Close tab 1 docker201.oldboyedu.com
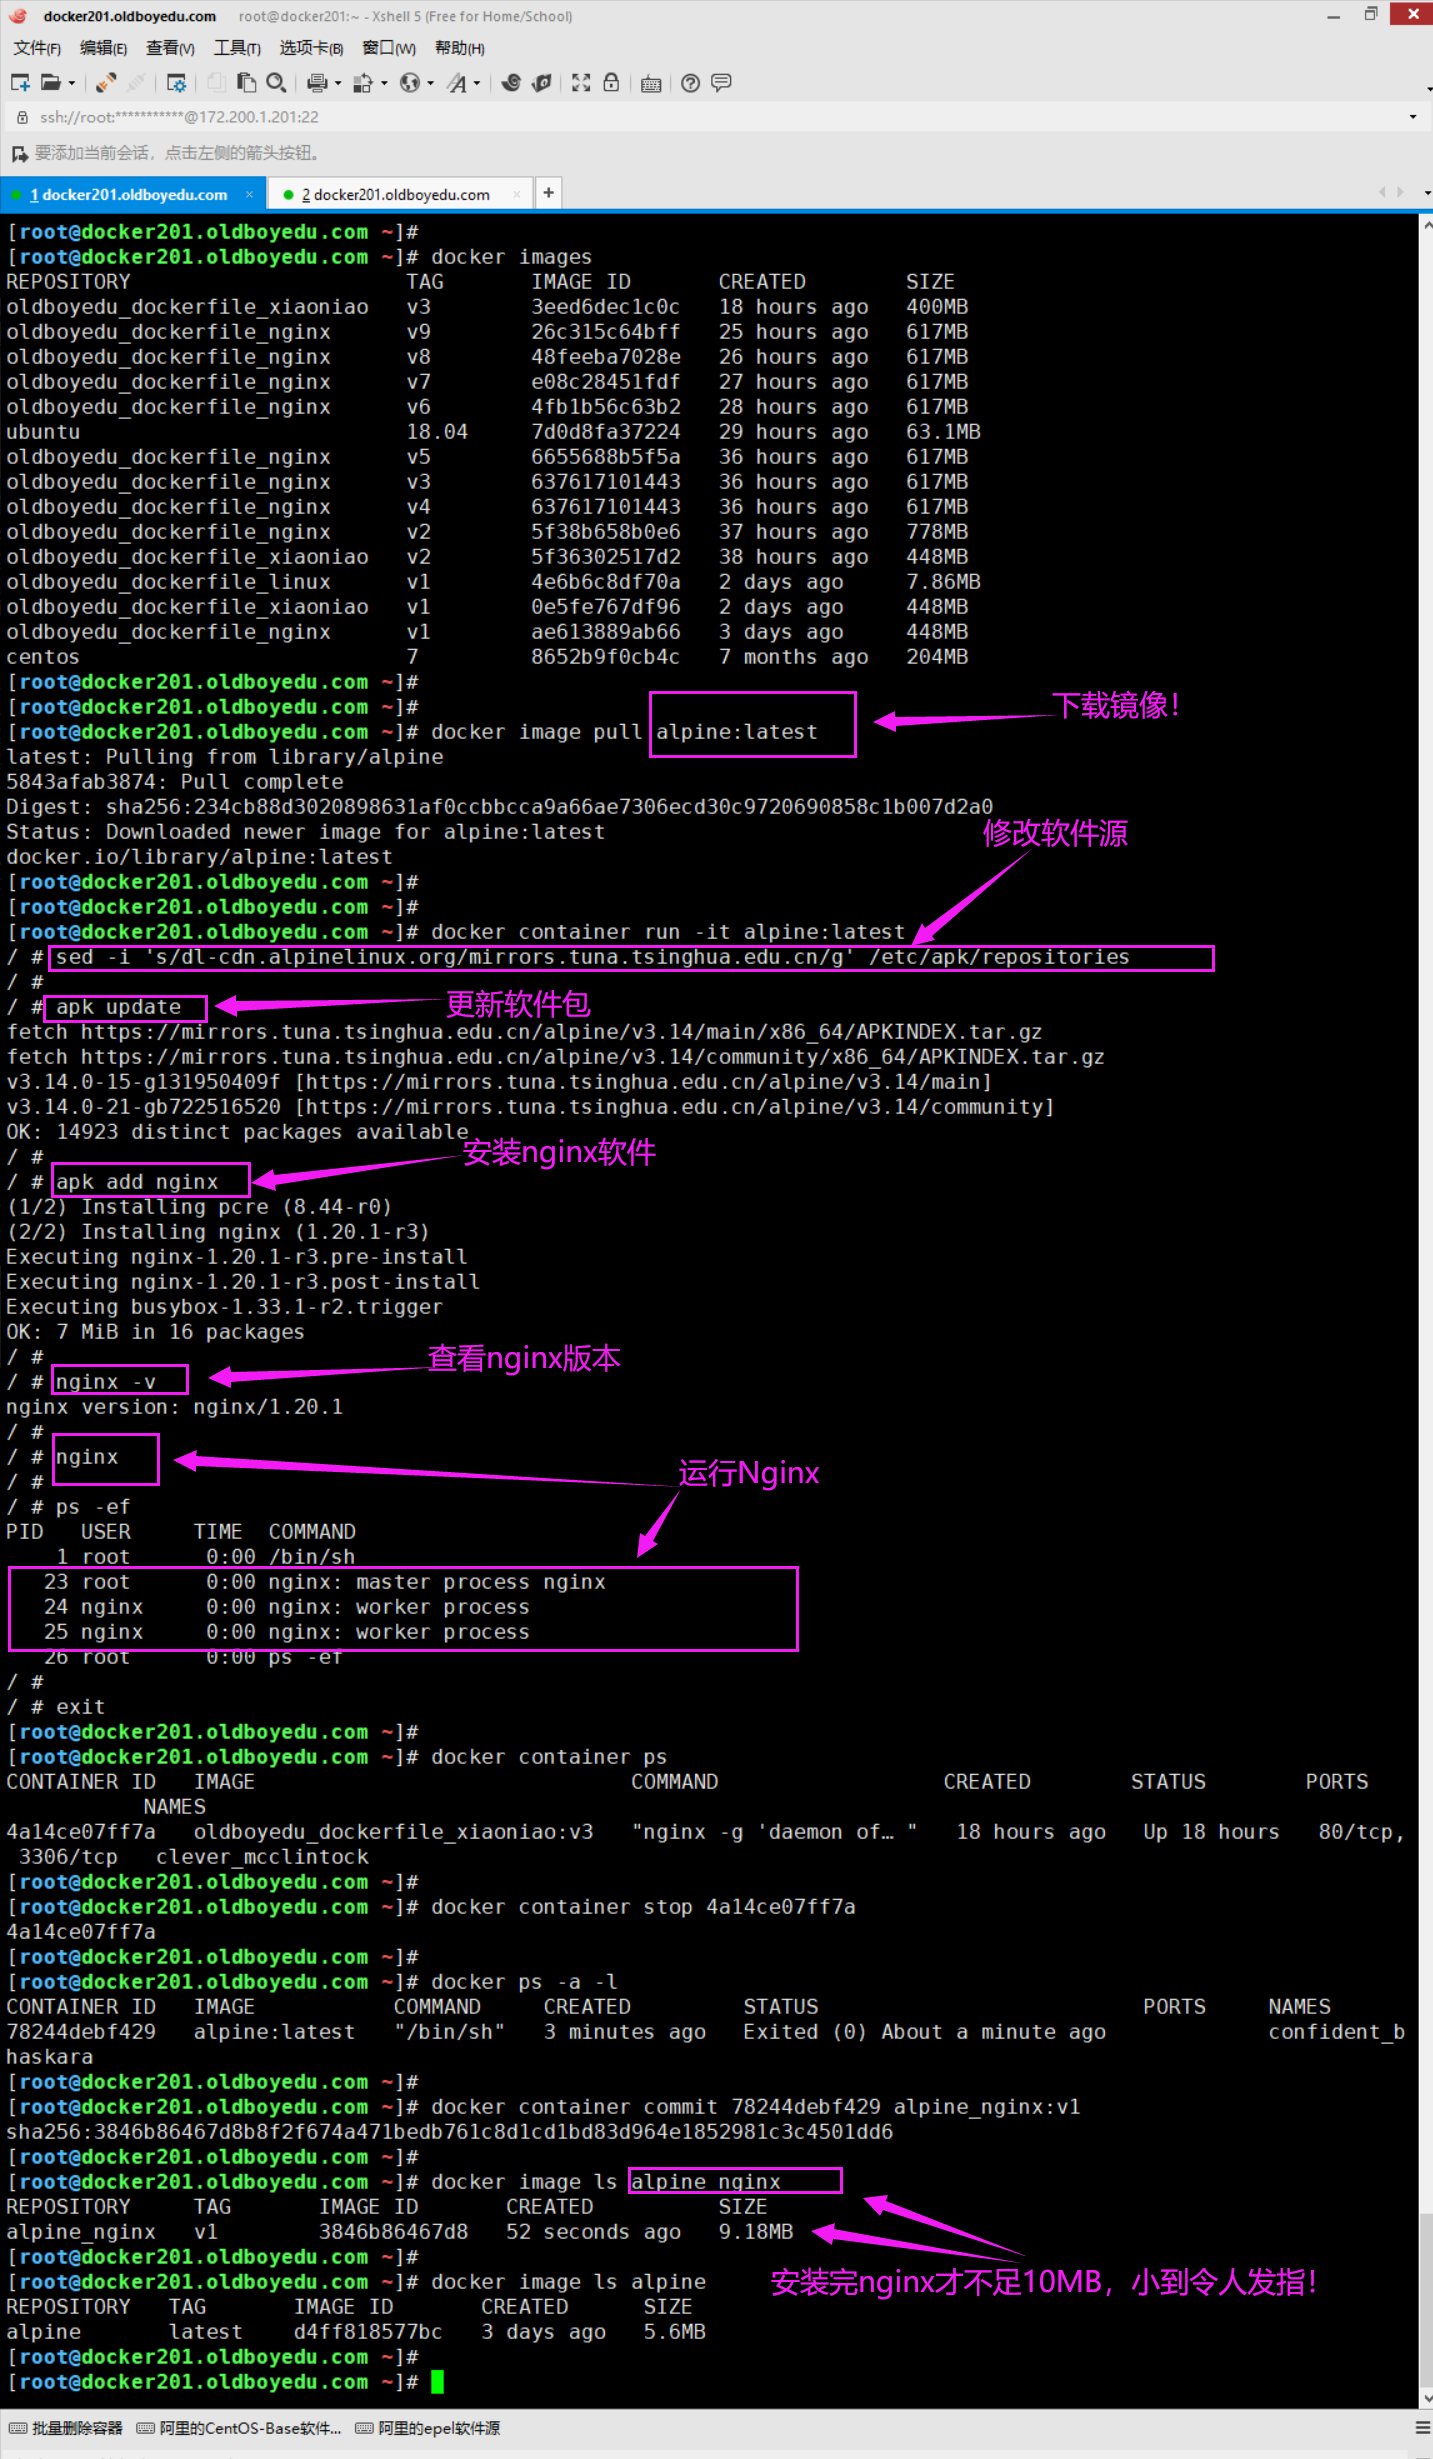 click(249, 194)
